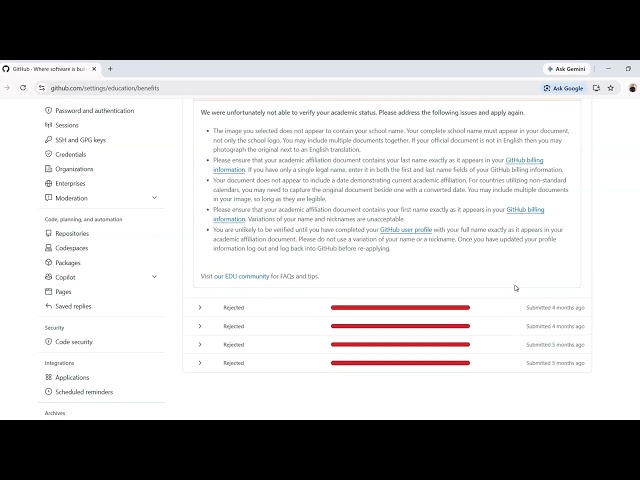The height and width of the screenshot is (480, 640).
Task: Click the Scheduled reminders clock icon
Action: coord(49,392)
